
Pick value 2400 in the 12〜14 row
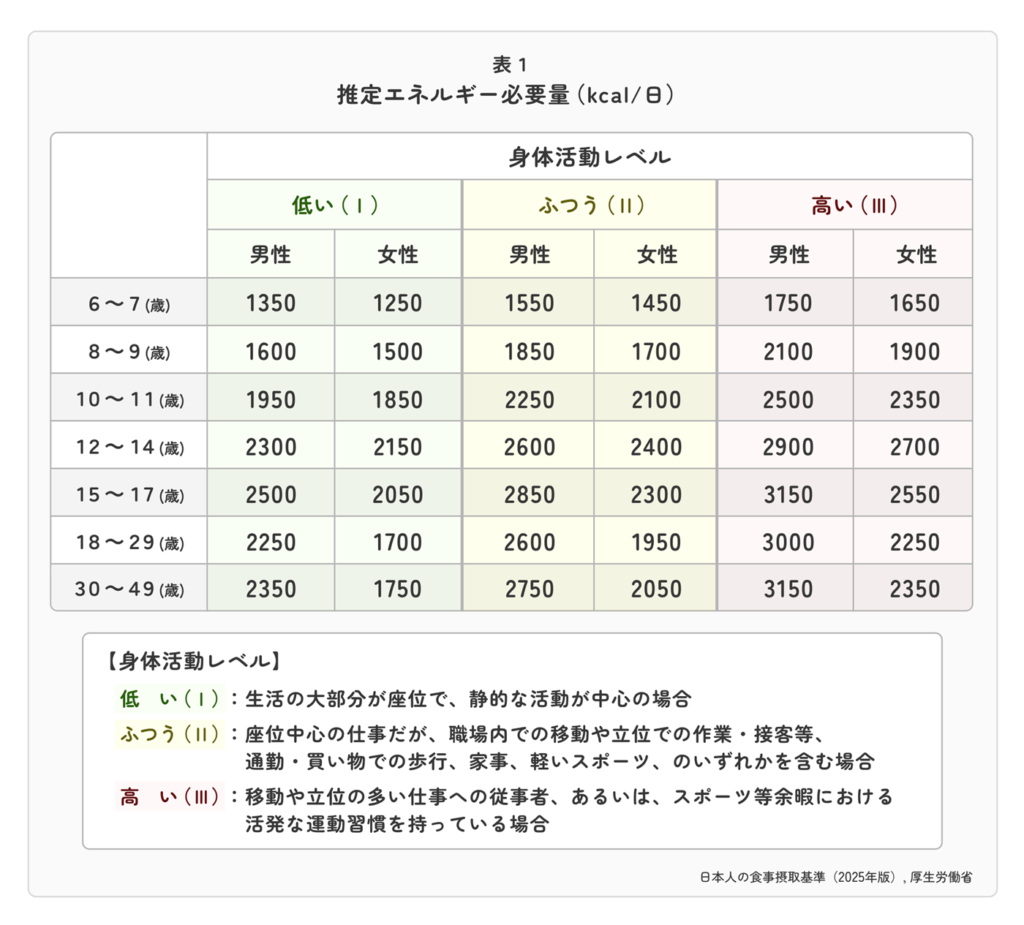click(656, 447)
